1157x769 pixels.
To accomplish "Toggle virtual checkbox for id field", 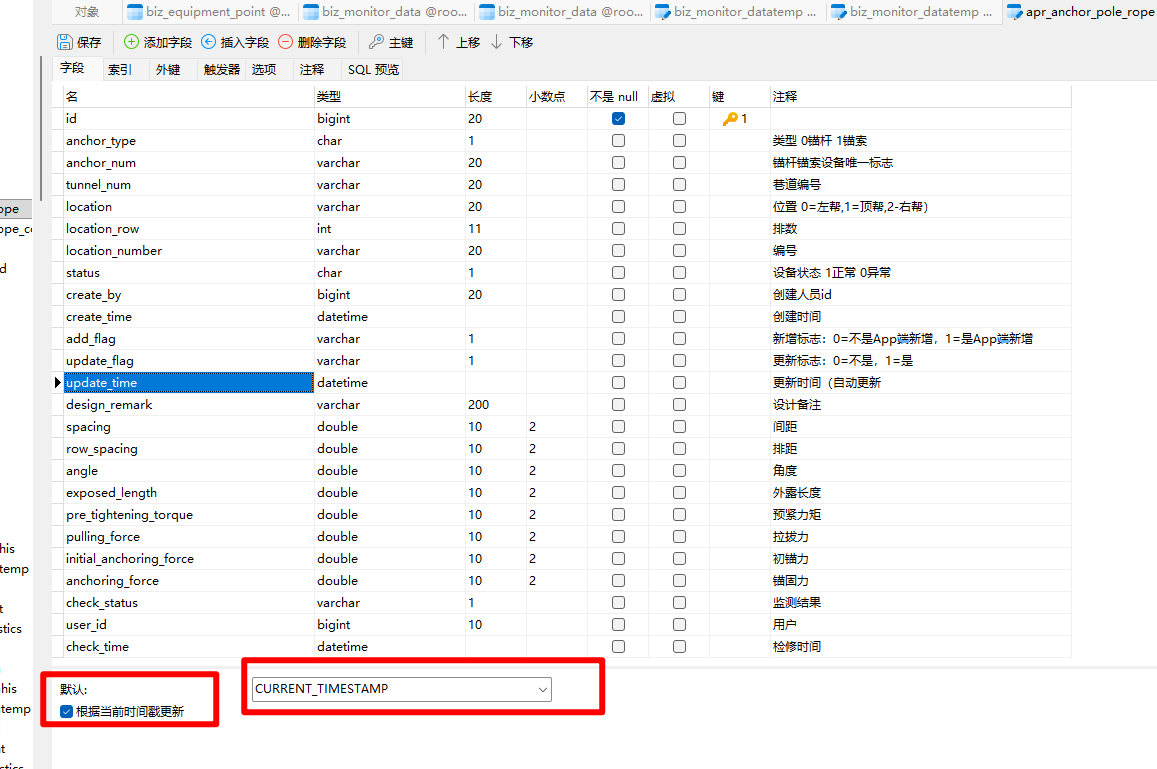I will pyautogui.click(x=680, y=119).
